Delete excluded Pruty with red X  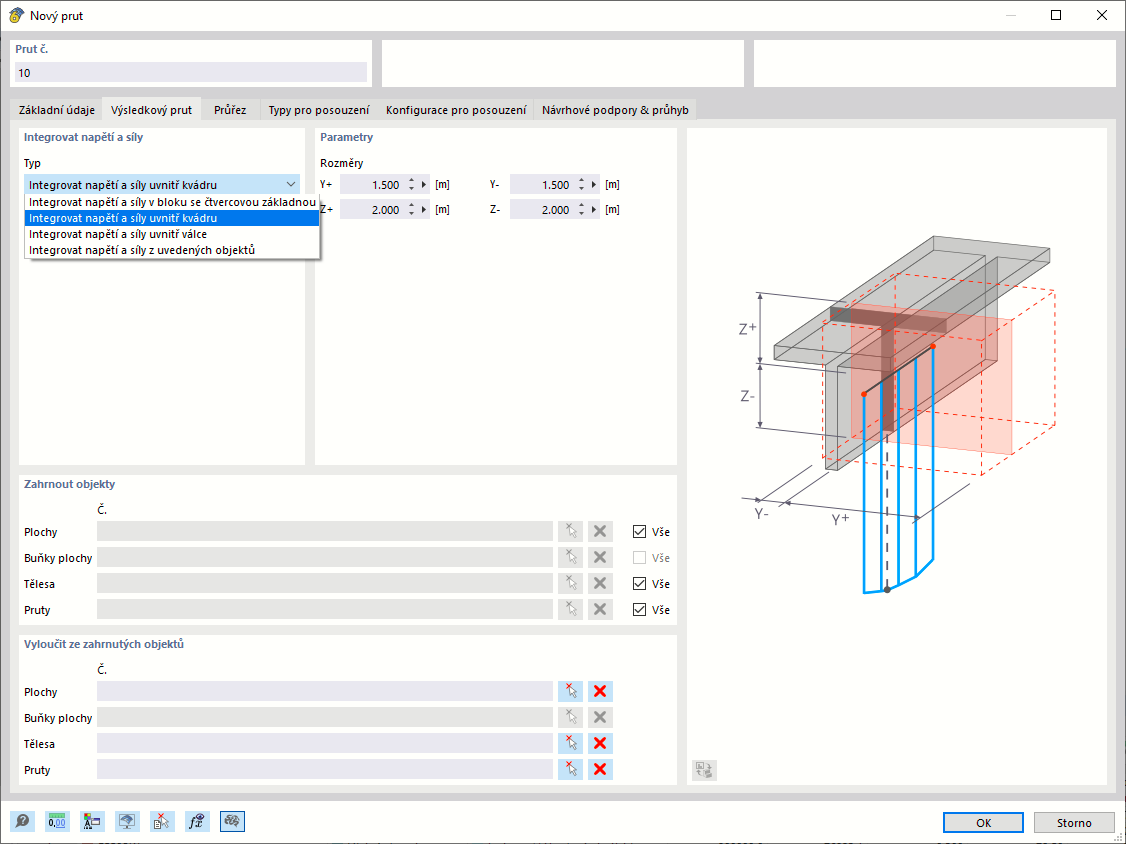[600, 769]
